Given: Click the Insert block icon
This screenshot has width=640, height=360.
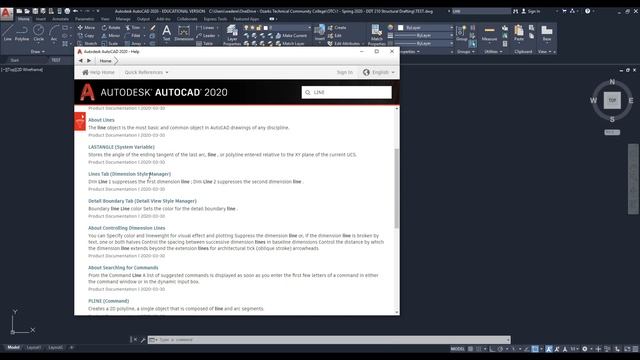Looking at the screenshot, I should coord(320,33).
